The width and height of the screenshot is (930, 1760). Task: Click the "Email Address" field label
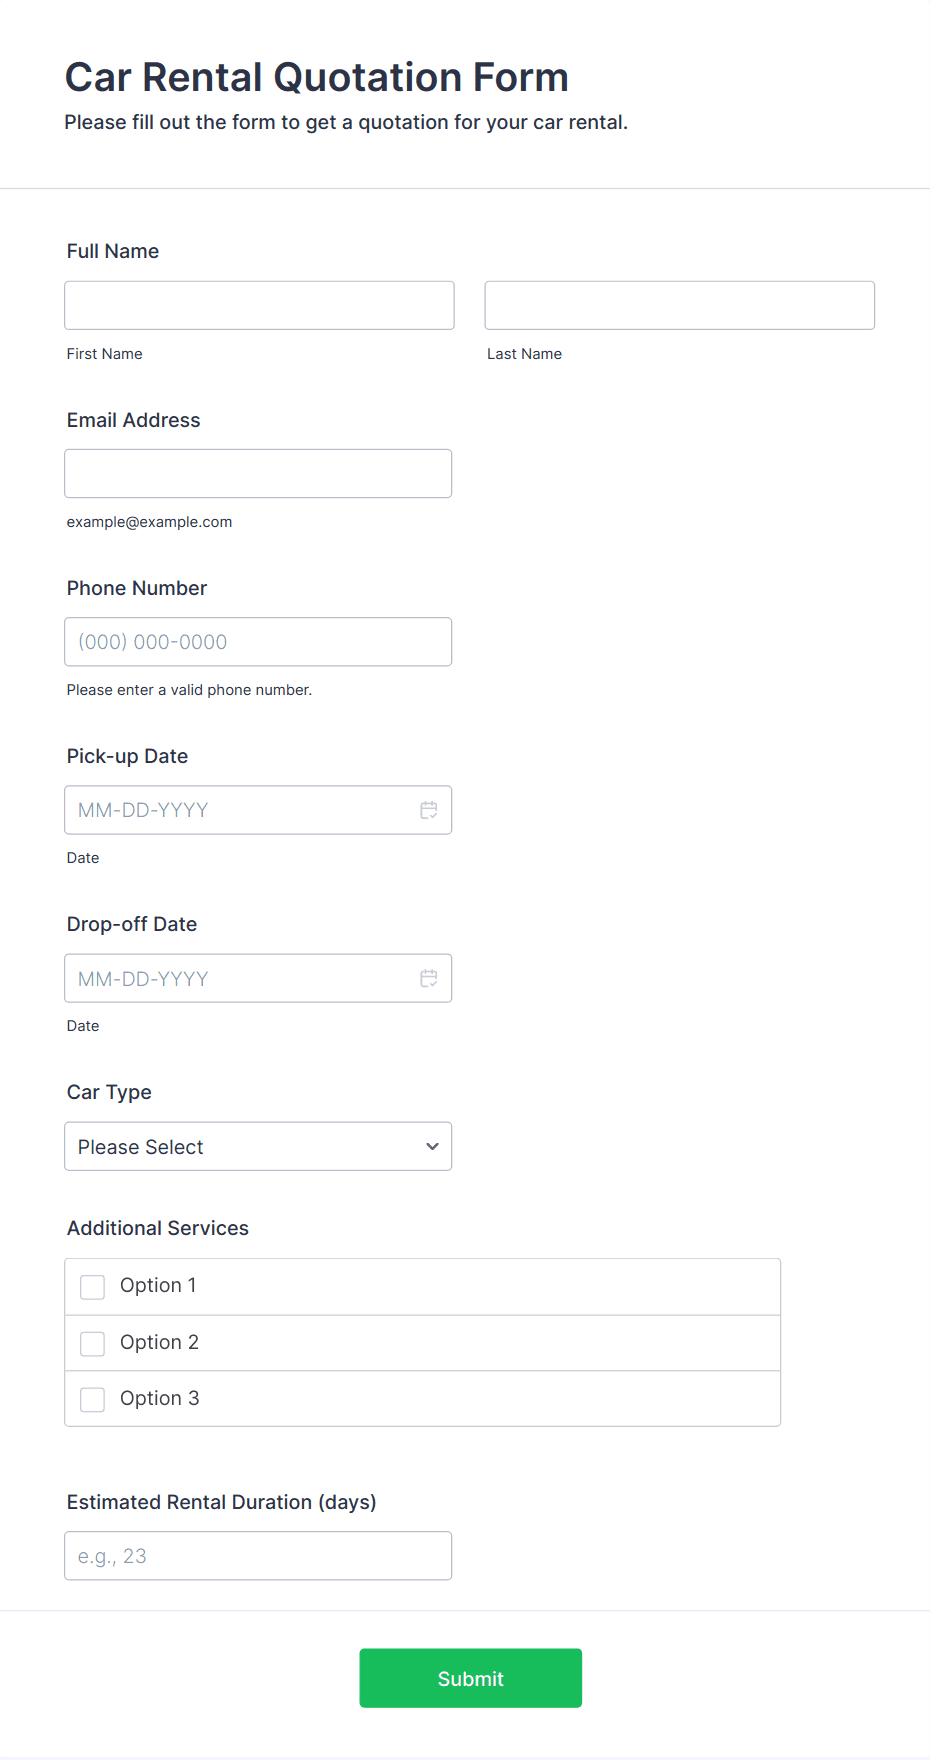[133, 420]
